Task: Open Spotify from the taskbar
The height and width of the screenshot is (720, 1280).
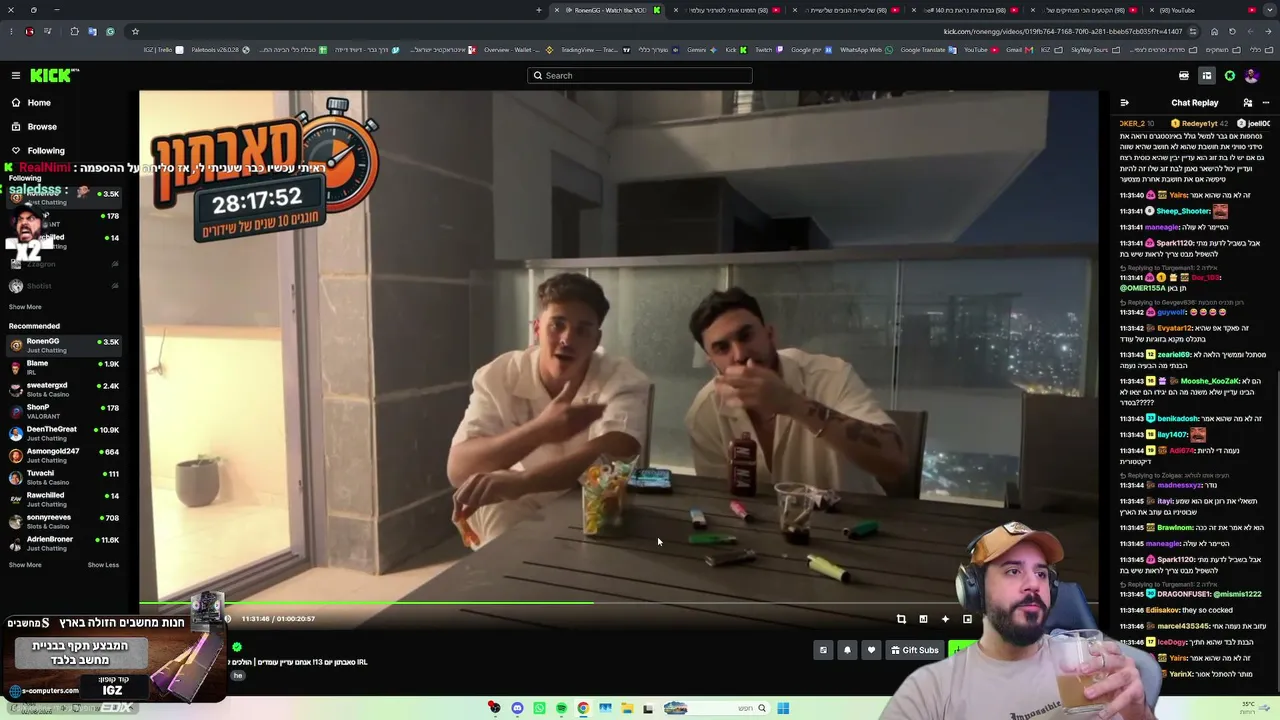Action: 561,708
